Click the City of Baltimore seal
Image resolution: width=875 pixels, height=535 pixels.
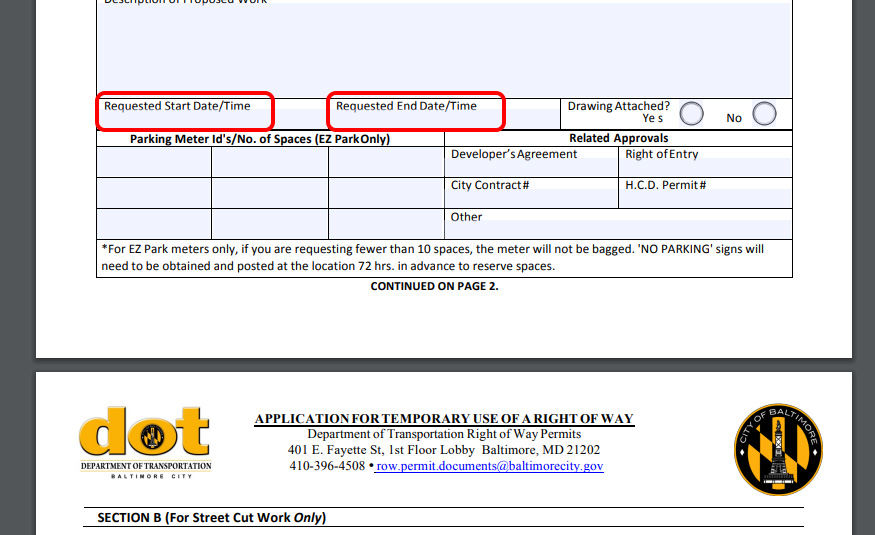778,450
